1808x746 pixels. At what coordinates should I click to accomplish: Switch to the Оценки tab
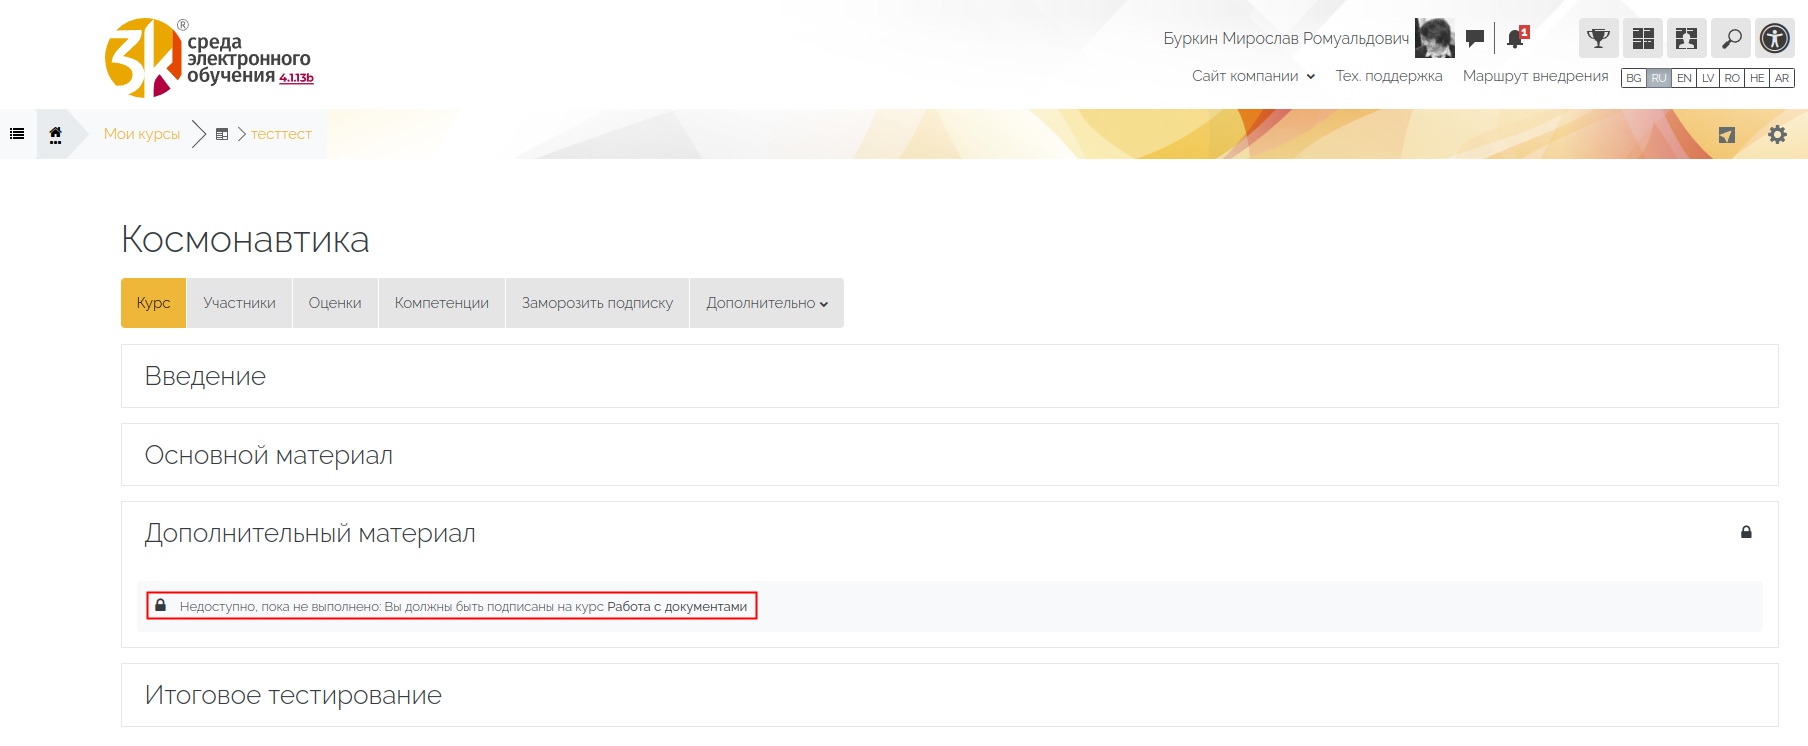coord(335,303)
